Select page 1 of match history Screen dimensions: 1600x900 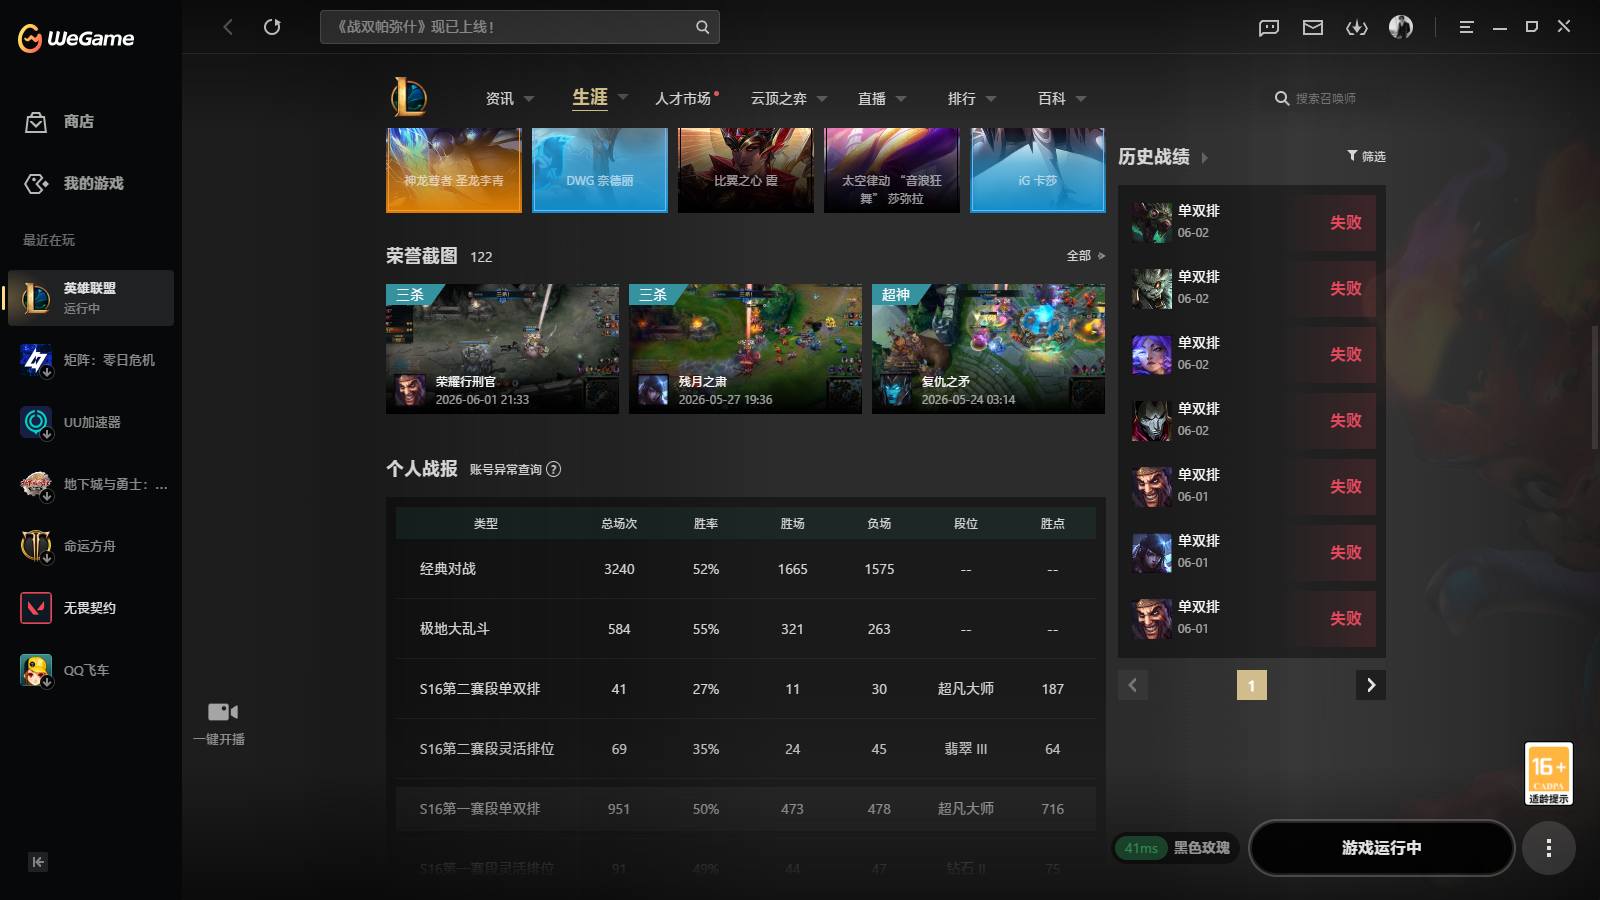coord(1251,685)
